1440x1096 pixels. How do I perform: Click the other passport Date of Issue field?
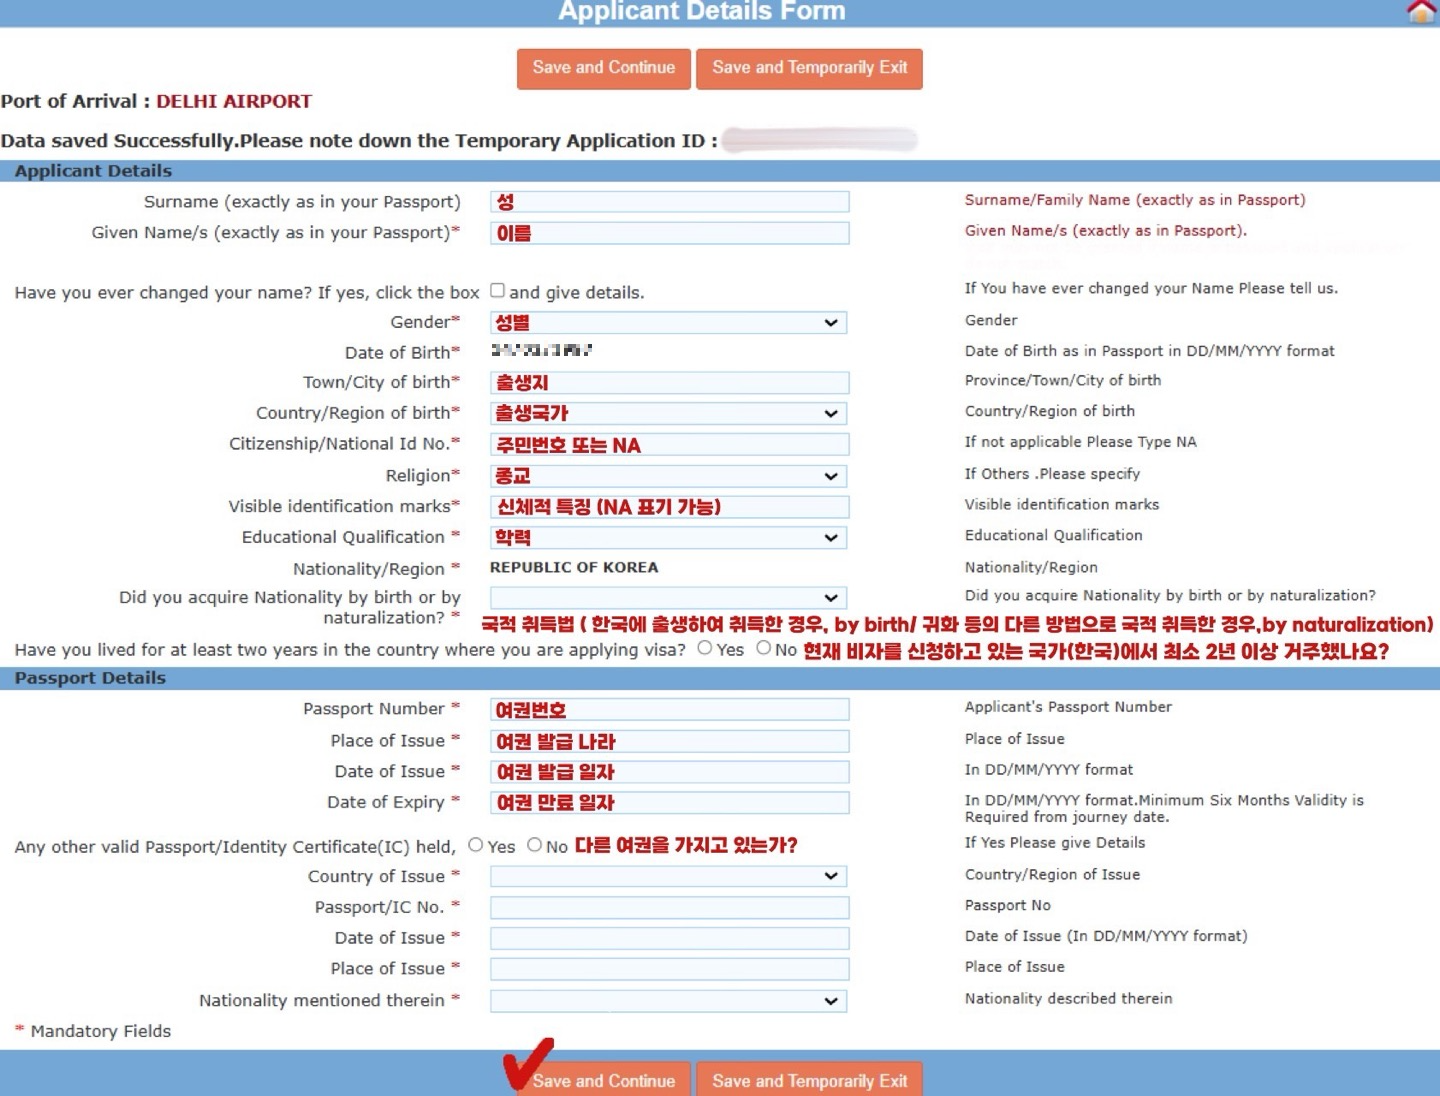(670, 938)
